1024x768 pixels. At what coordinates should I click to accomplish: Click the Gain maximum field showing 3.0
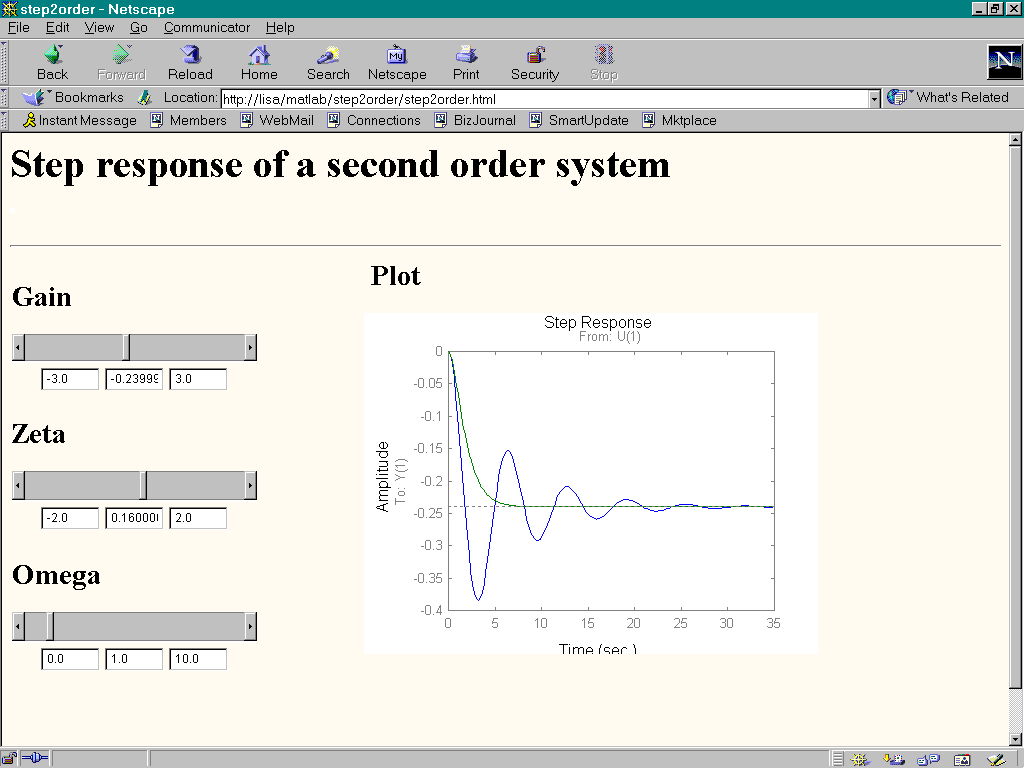198,379
